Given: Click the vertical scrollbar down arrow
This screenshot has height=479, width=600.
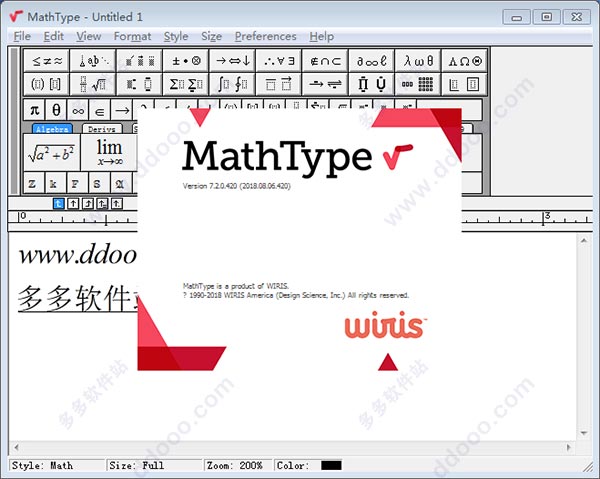Looking at the screenshot, I should pos(584,433).
